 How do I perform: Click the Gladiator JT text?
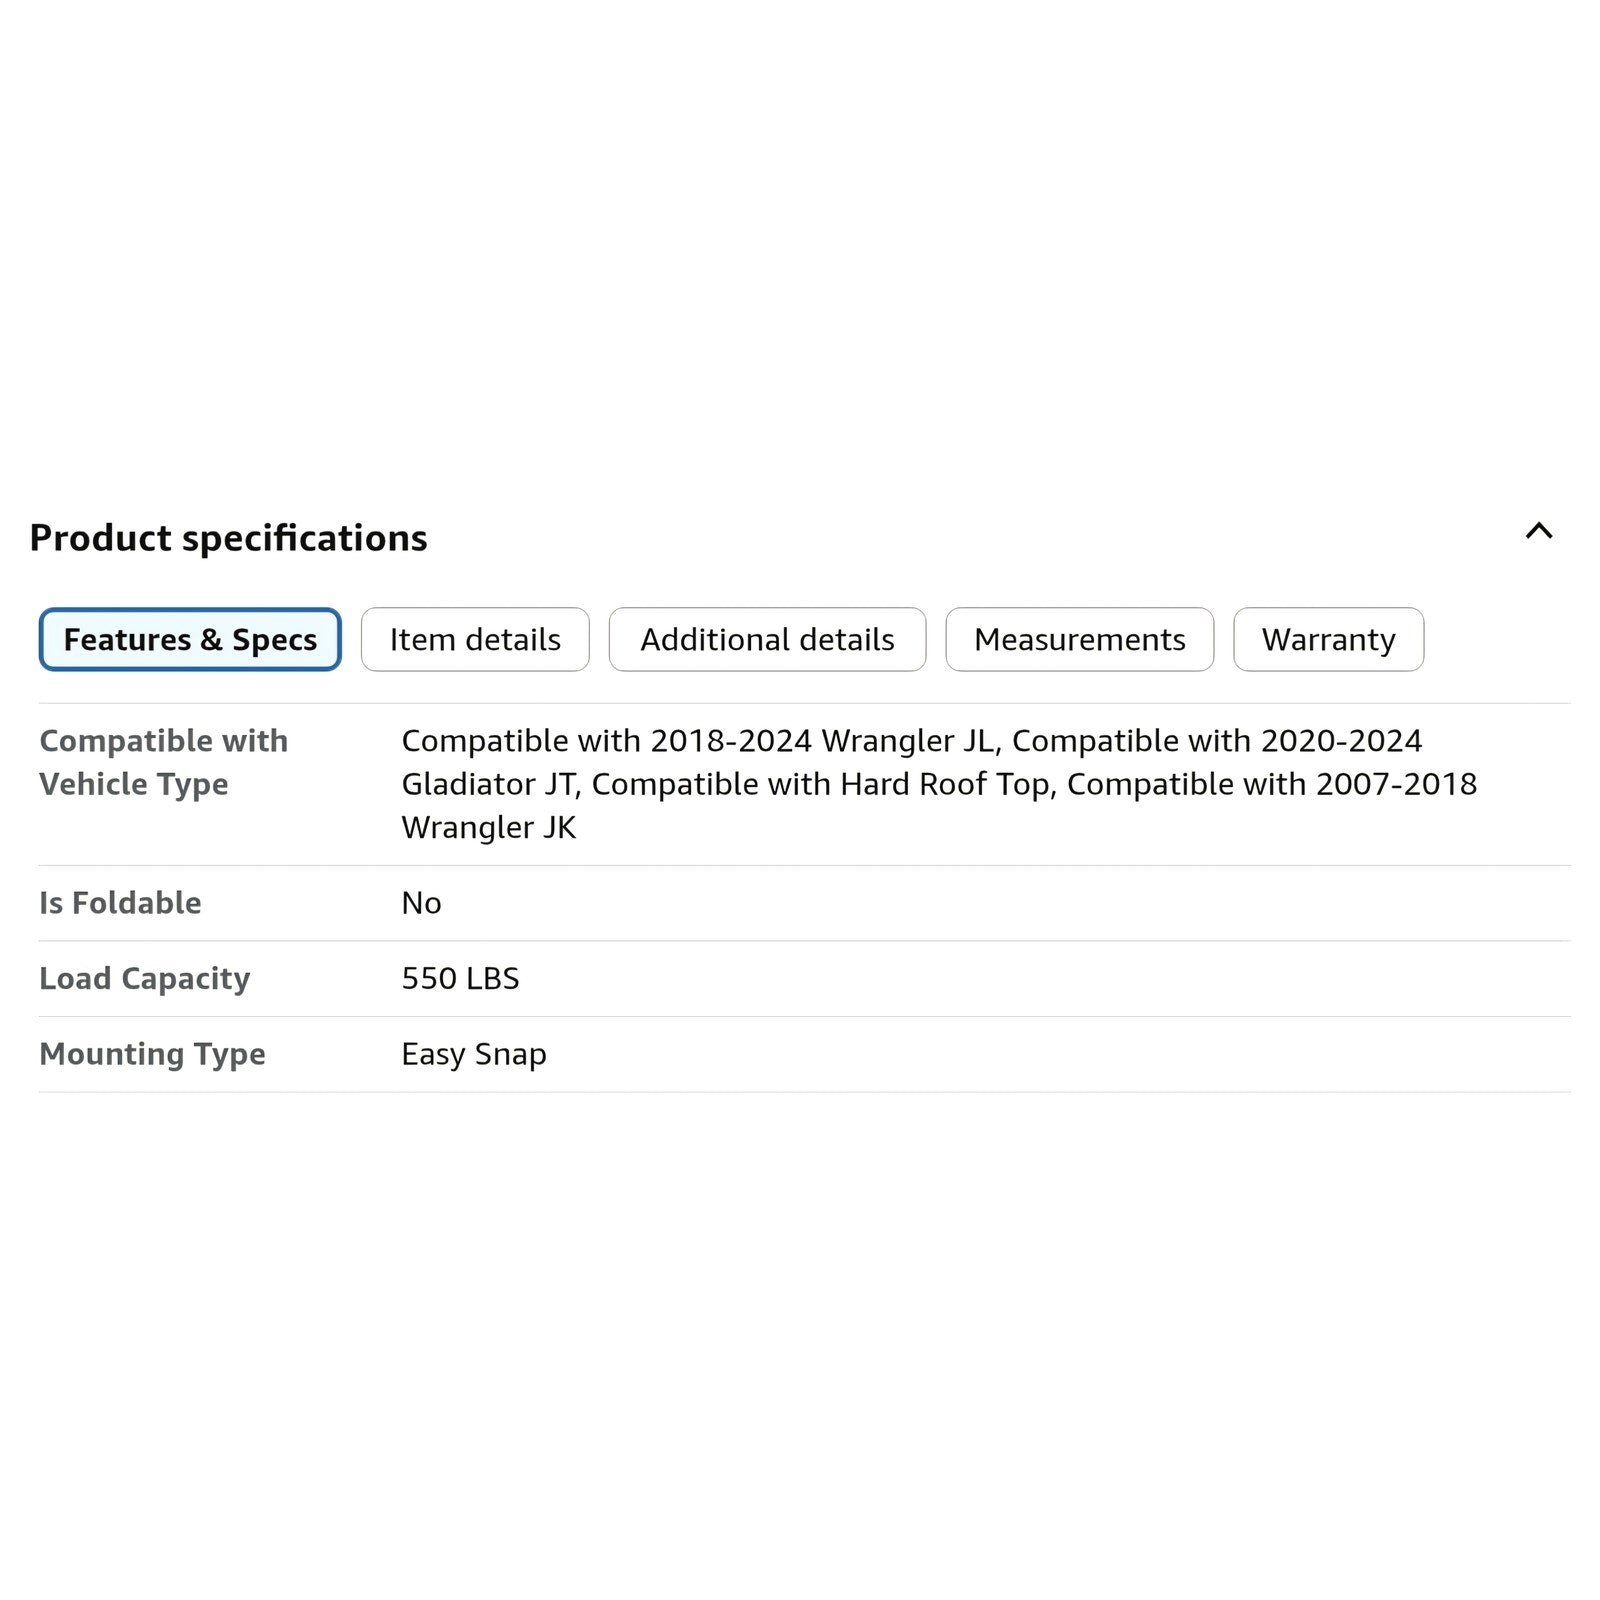point(489,784)
